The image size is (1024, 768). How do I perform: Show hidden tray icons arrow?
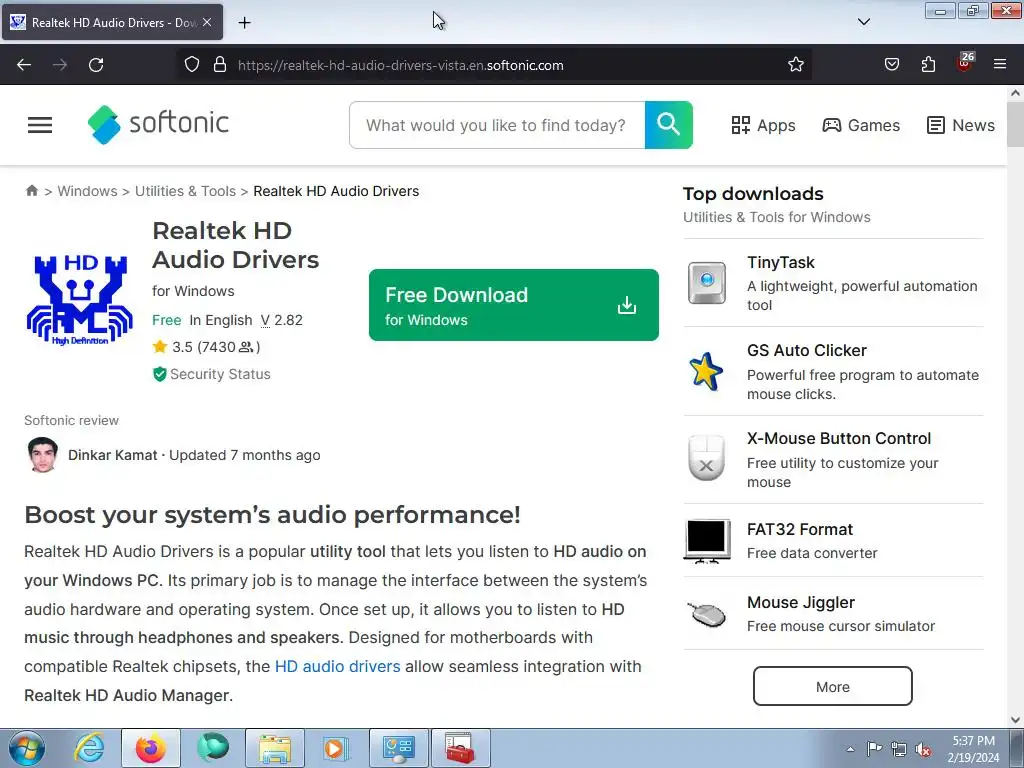tap(850, 749)
